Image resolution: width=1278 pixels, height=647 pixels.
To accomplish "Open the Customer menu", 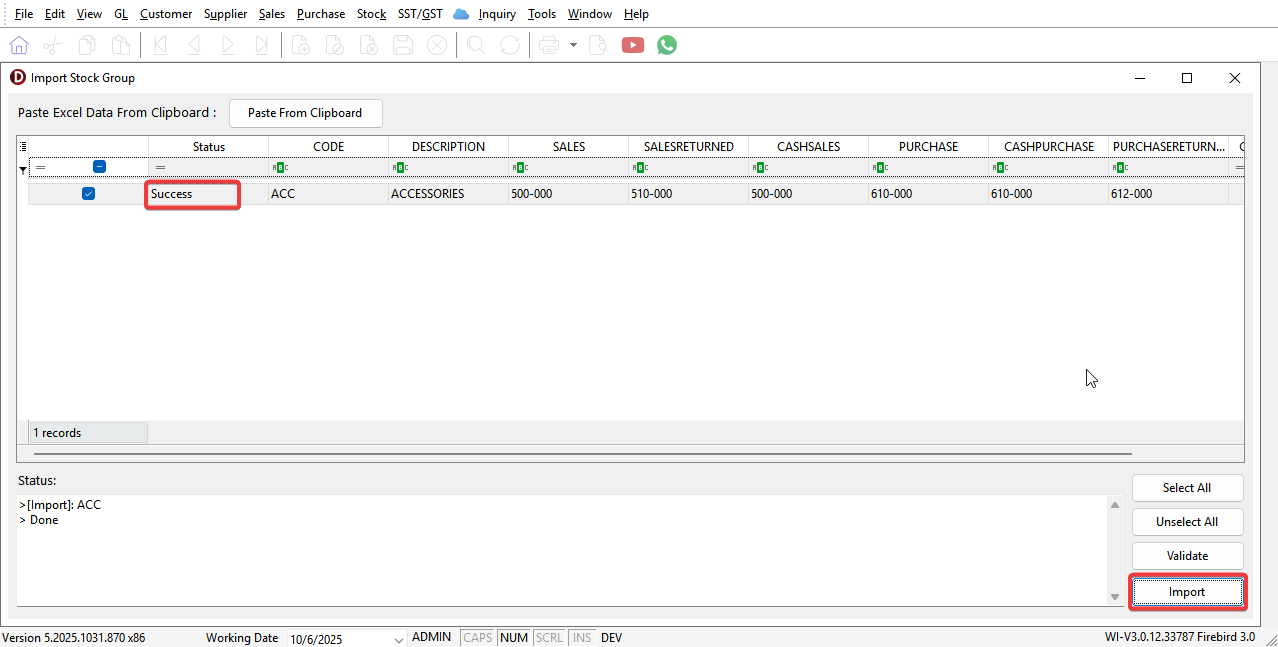I will point(166,14).
